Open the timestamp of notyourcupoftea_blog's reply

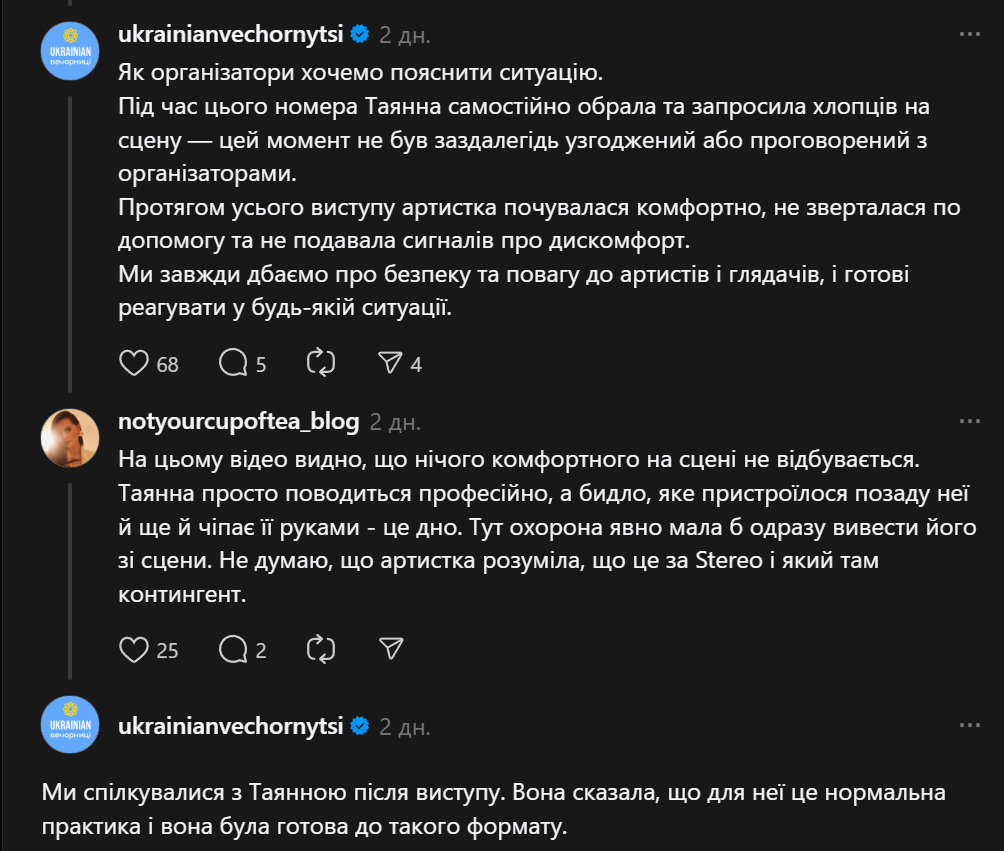[395, 421]
